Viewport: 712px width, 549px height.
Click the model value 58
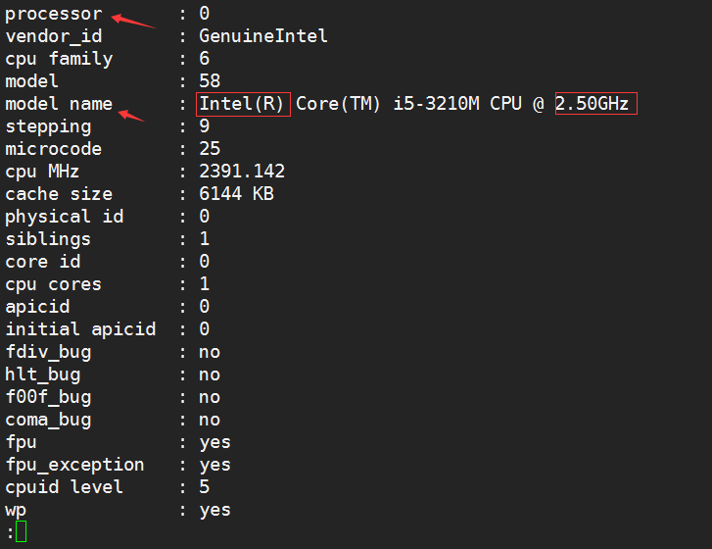209,81
